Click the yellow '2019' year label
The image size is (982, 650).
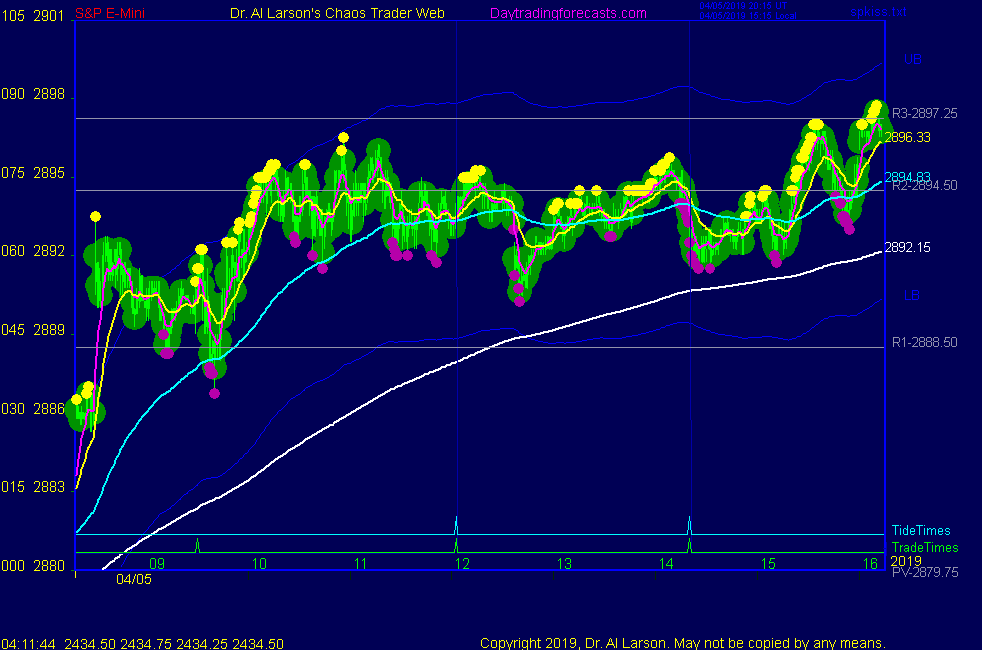click(906, 560)
